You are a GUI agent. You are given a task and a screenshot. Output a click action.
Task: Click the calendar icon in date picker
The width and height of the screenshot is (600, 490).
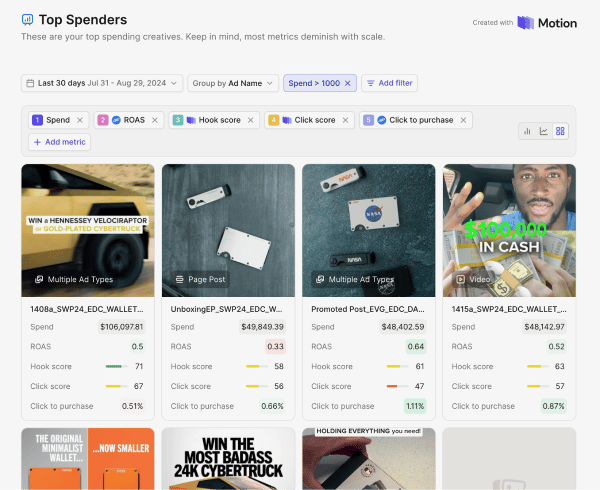[30, 83]
